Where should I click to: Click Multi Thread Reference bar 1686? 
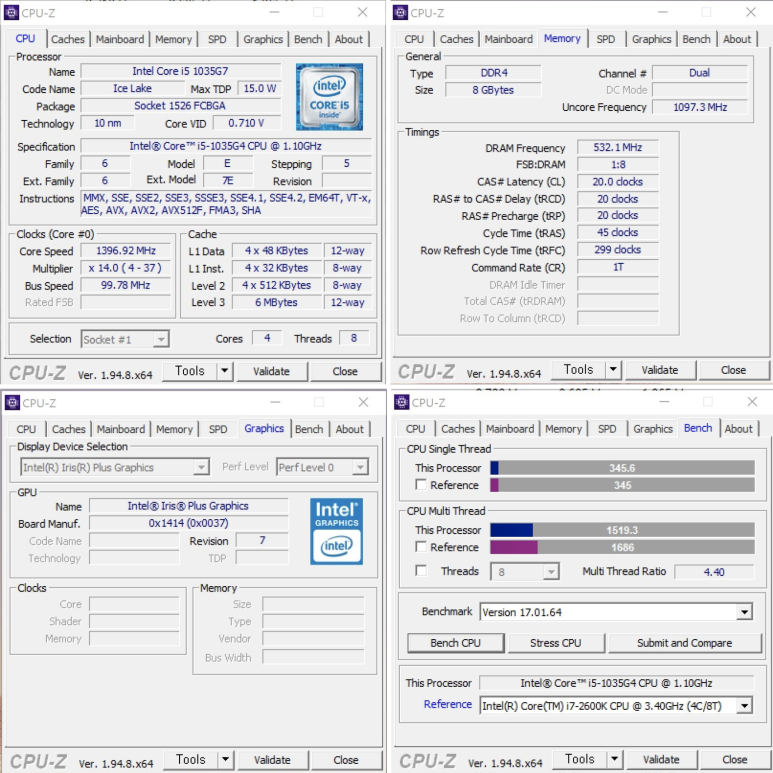coord(622,547)
